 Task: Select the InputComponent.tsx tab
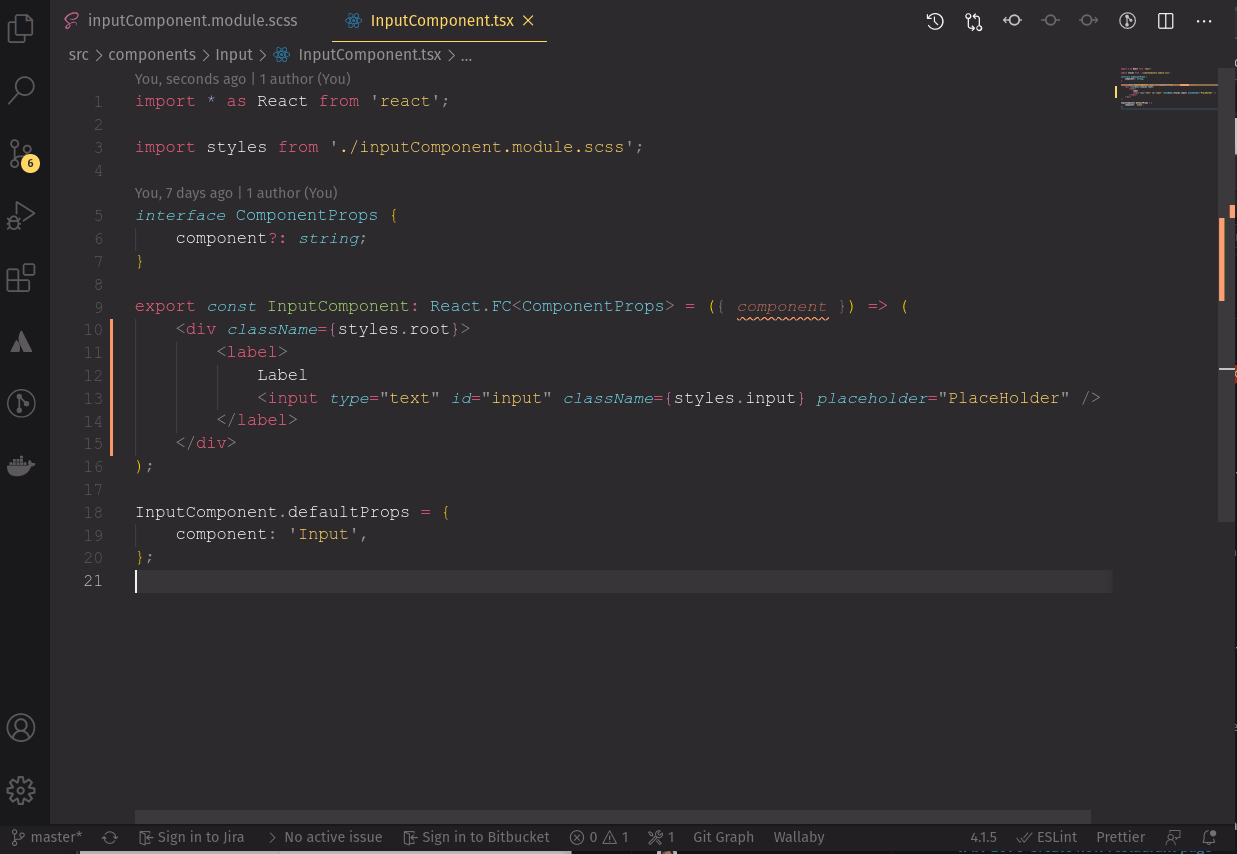click(440, 20)
